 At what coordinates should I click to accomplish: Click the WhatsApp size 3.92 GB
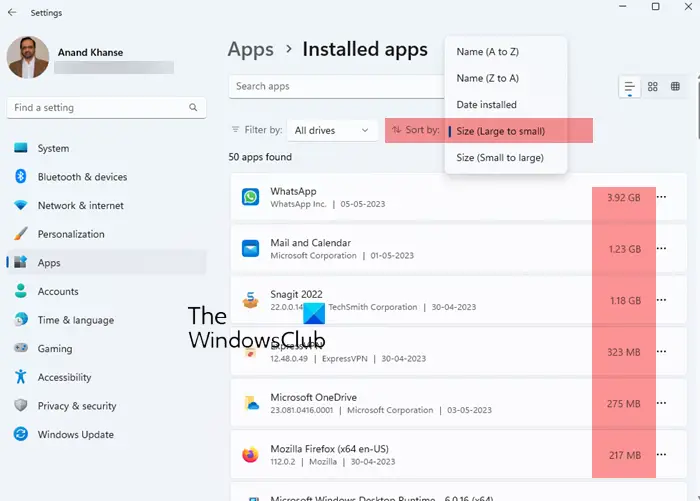pos(624,198)
